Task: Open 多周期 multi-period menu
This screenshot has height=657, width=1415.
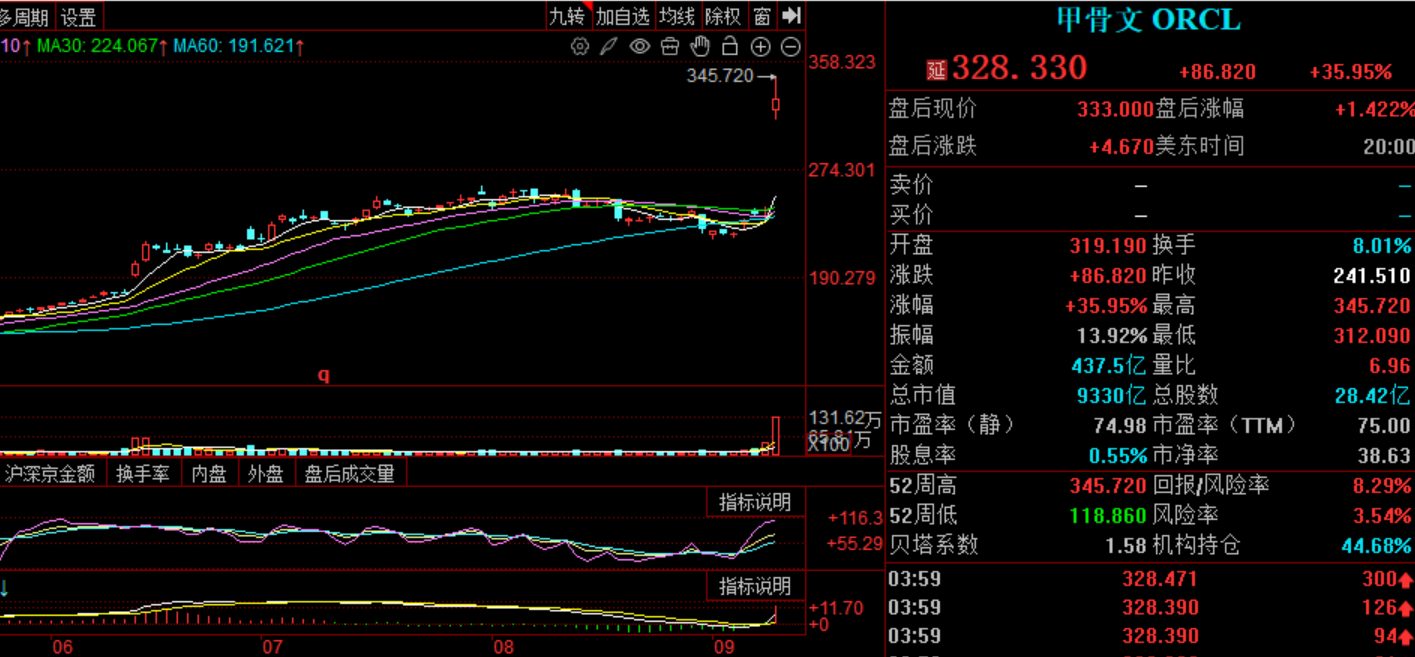Action: coord(25,16)
